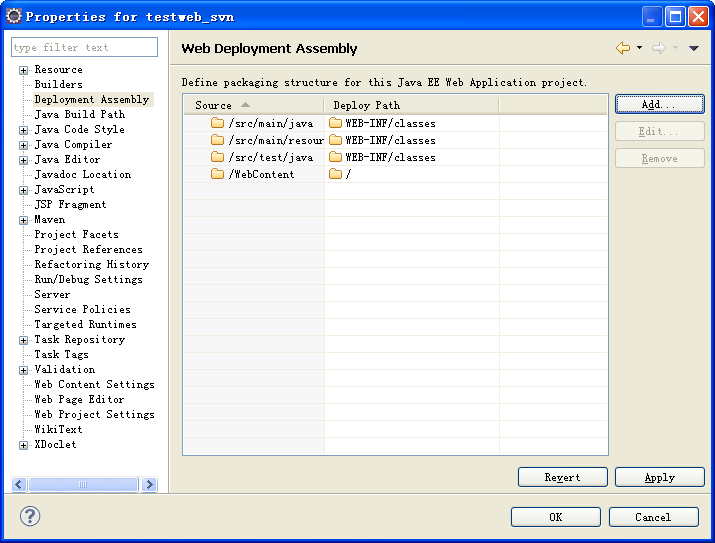Click the help question mark icon

(30, 516)
